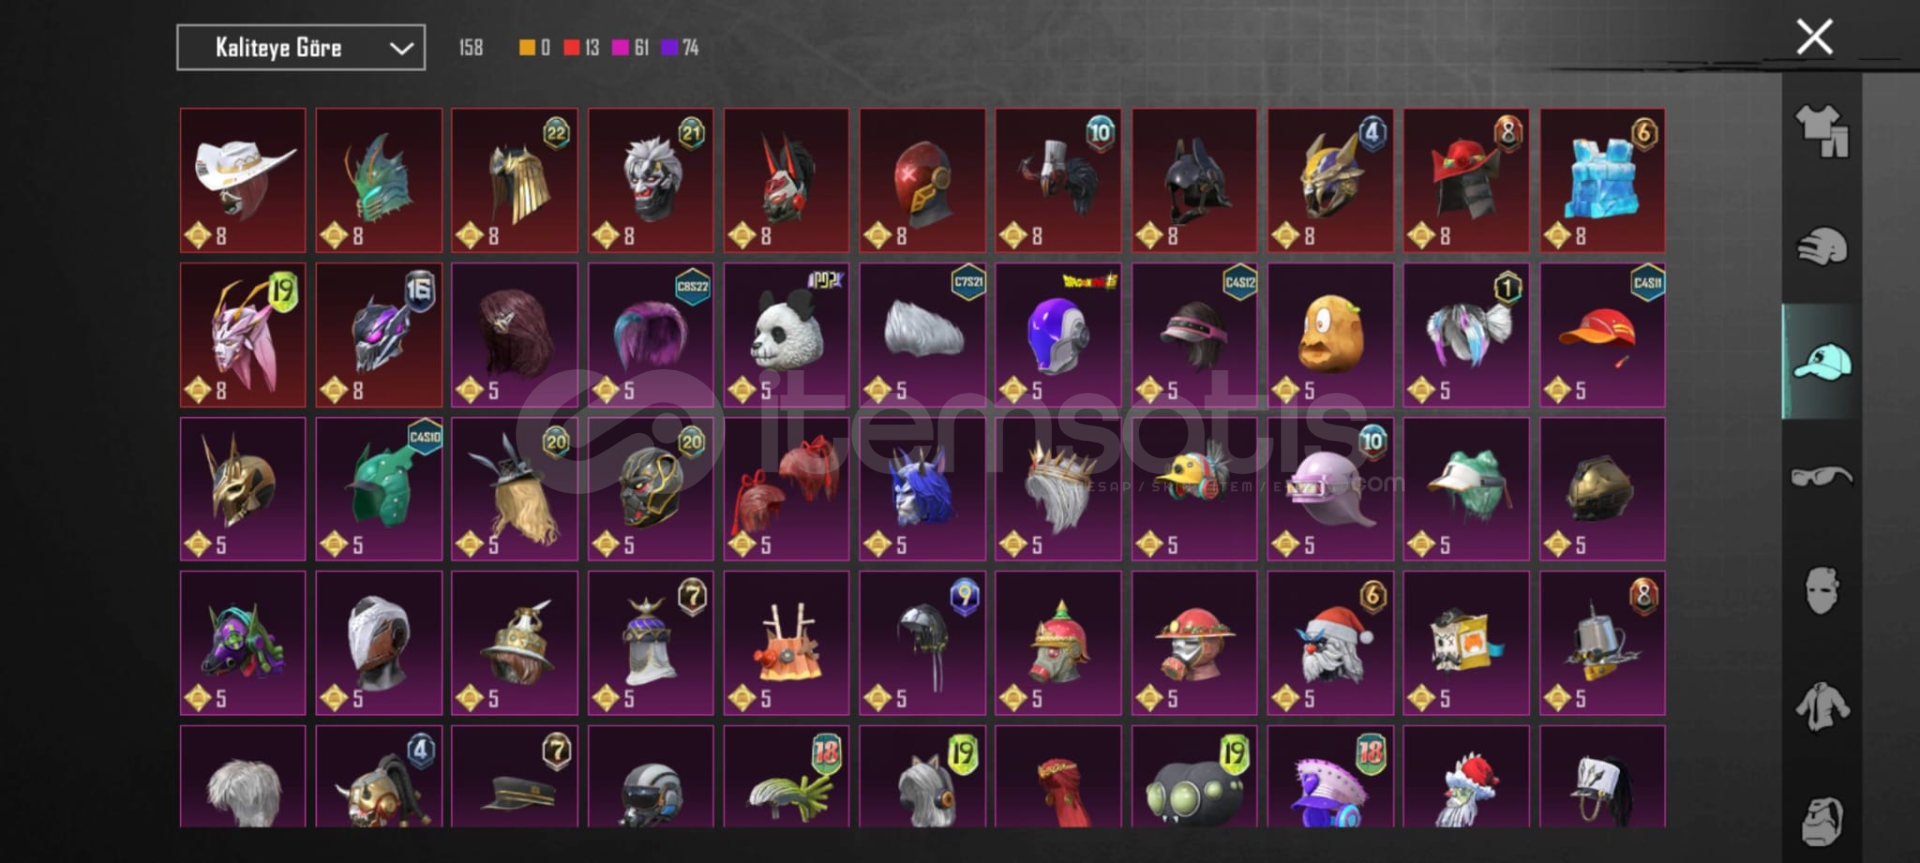Filter by the pink quality swatch
Screen dimensions: 1920x863
[620, 47]
